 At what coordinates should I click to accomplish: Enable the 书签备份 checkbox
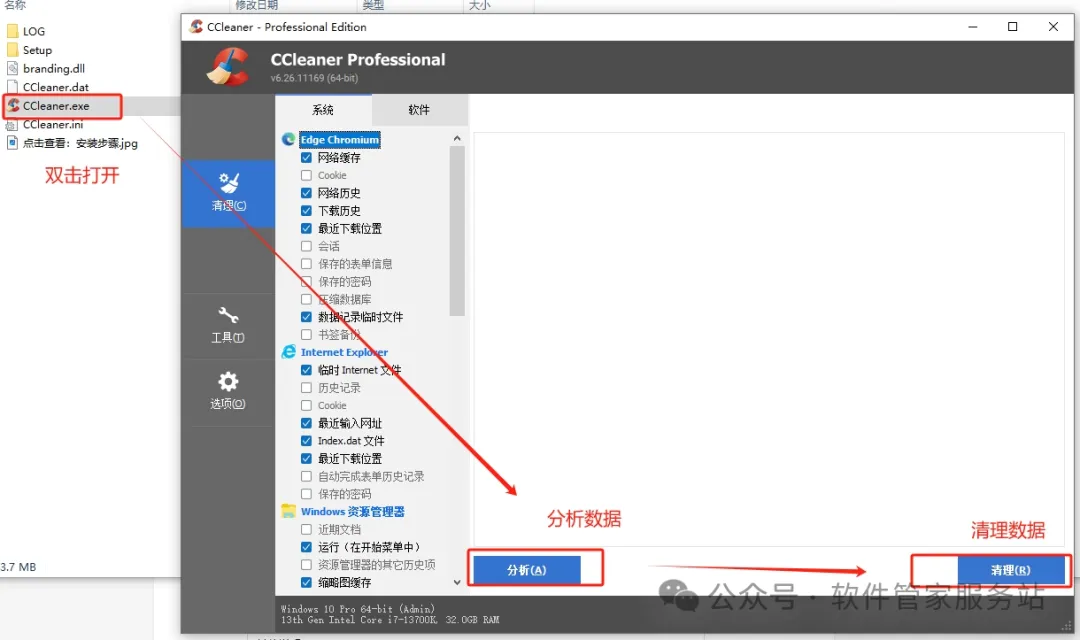tap(307, 335)
